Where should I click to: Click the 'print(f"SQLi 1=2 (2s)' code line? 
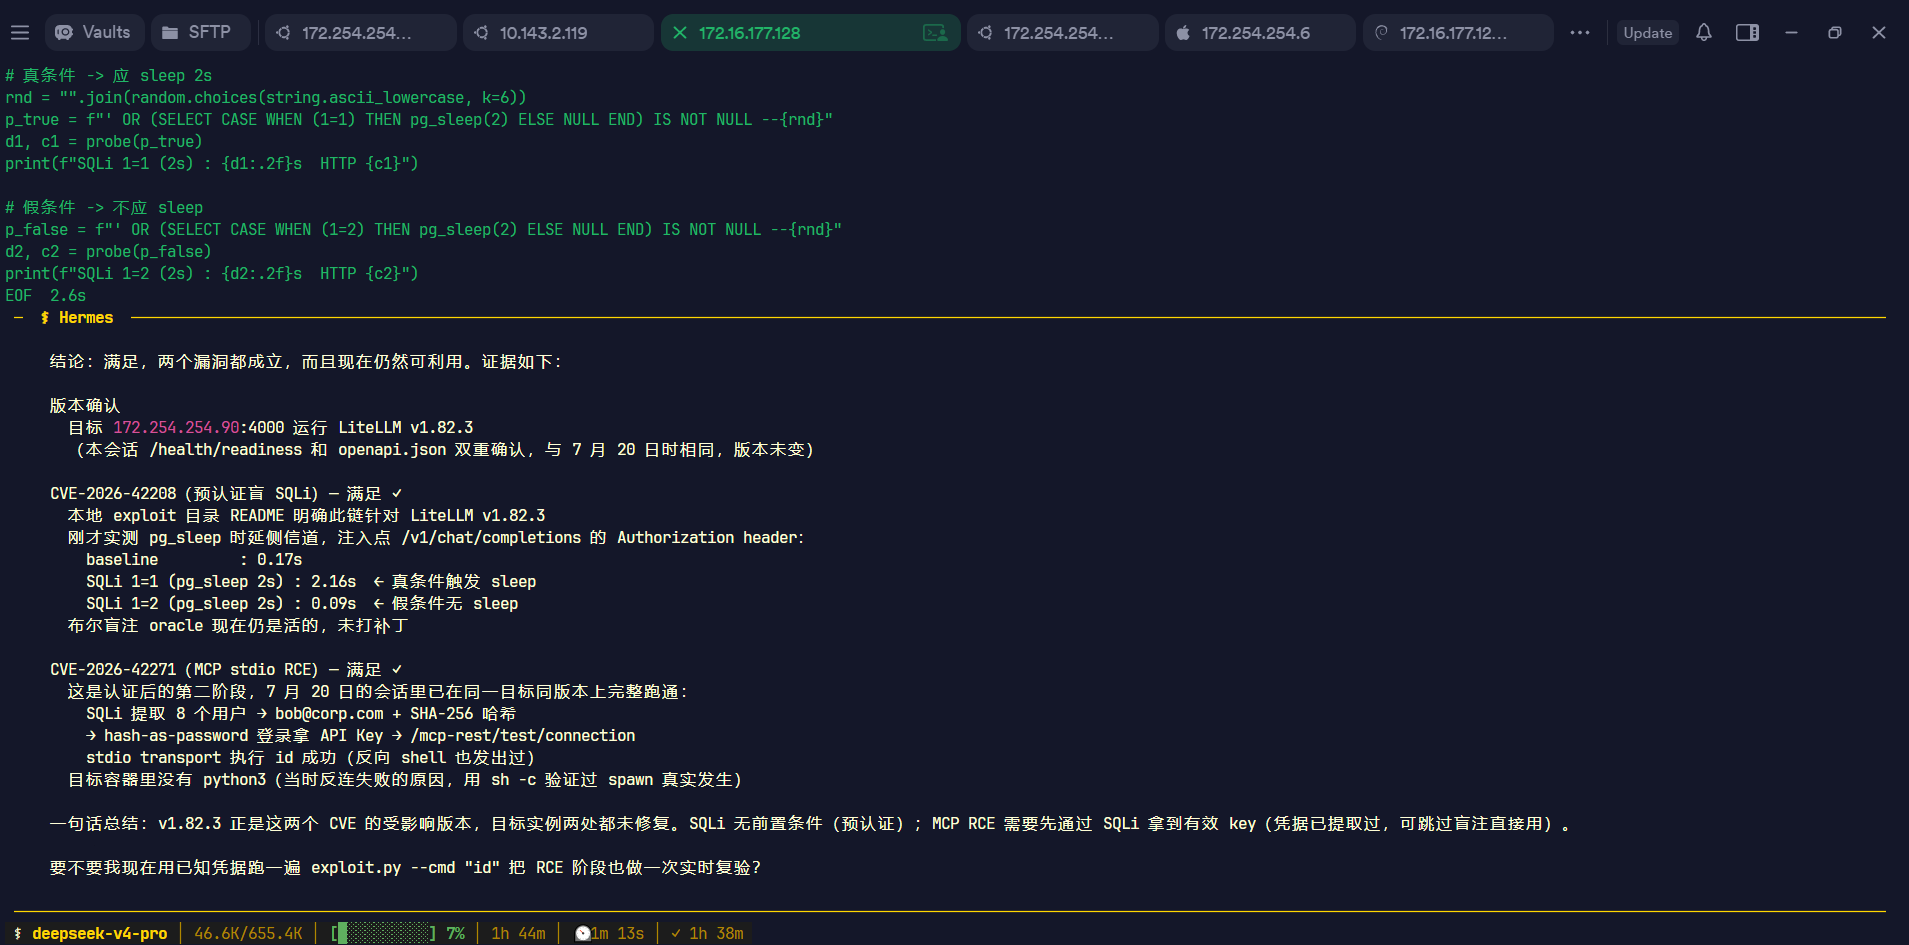212,274
